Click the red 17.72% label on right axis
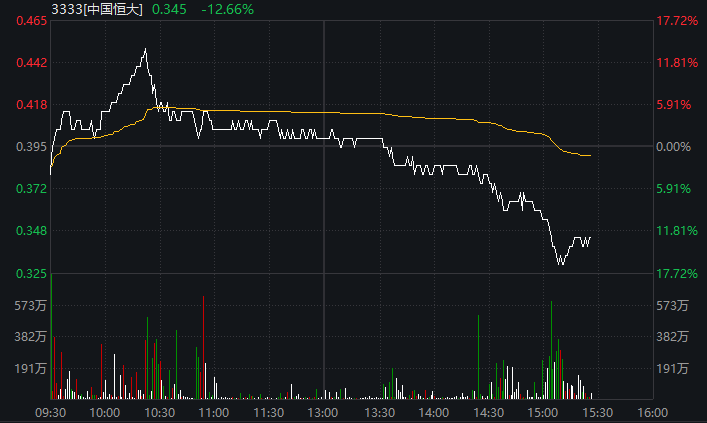This screenshot has height=423, width=707. [x=677, y=21]
